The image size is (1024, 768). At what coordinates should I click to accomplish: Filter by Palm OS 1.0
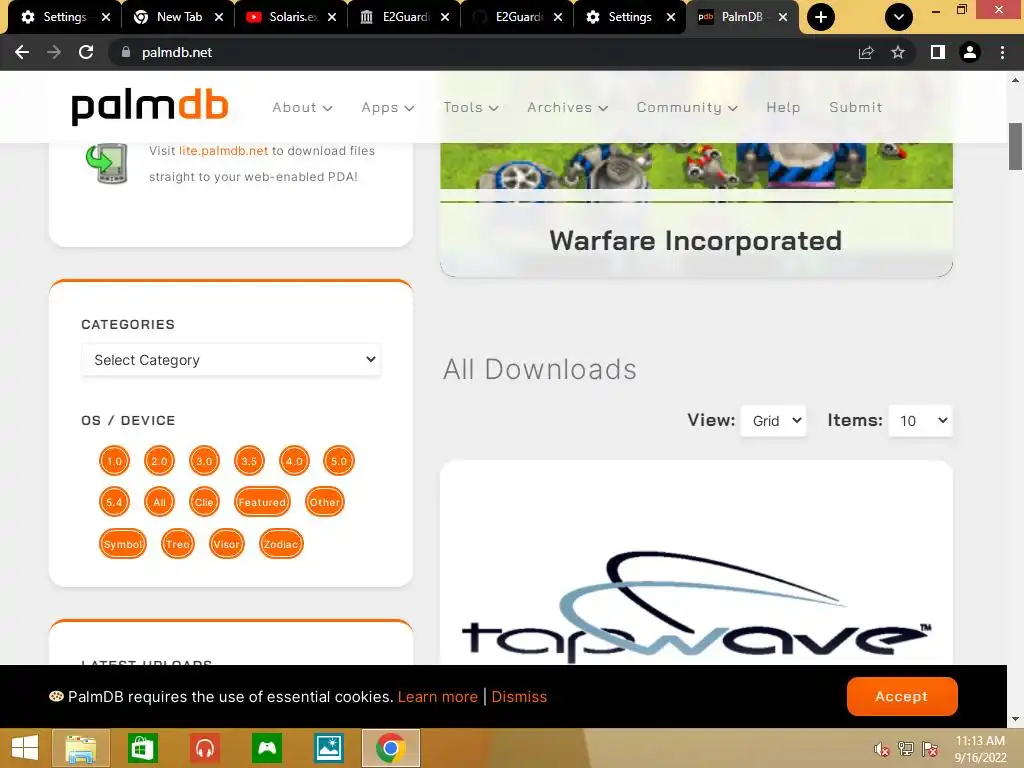pos(114,461)
